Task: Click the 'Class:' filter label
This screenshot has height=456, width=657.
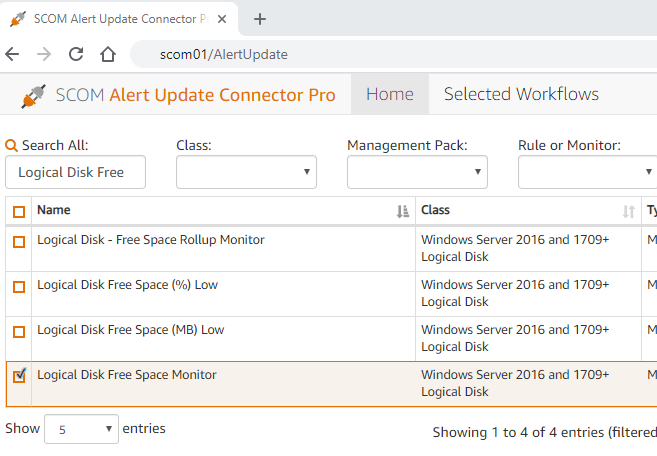Action: tap(194, 145)
